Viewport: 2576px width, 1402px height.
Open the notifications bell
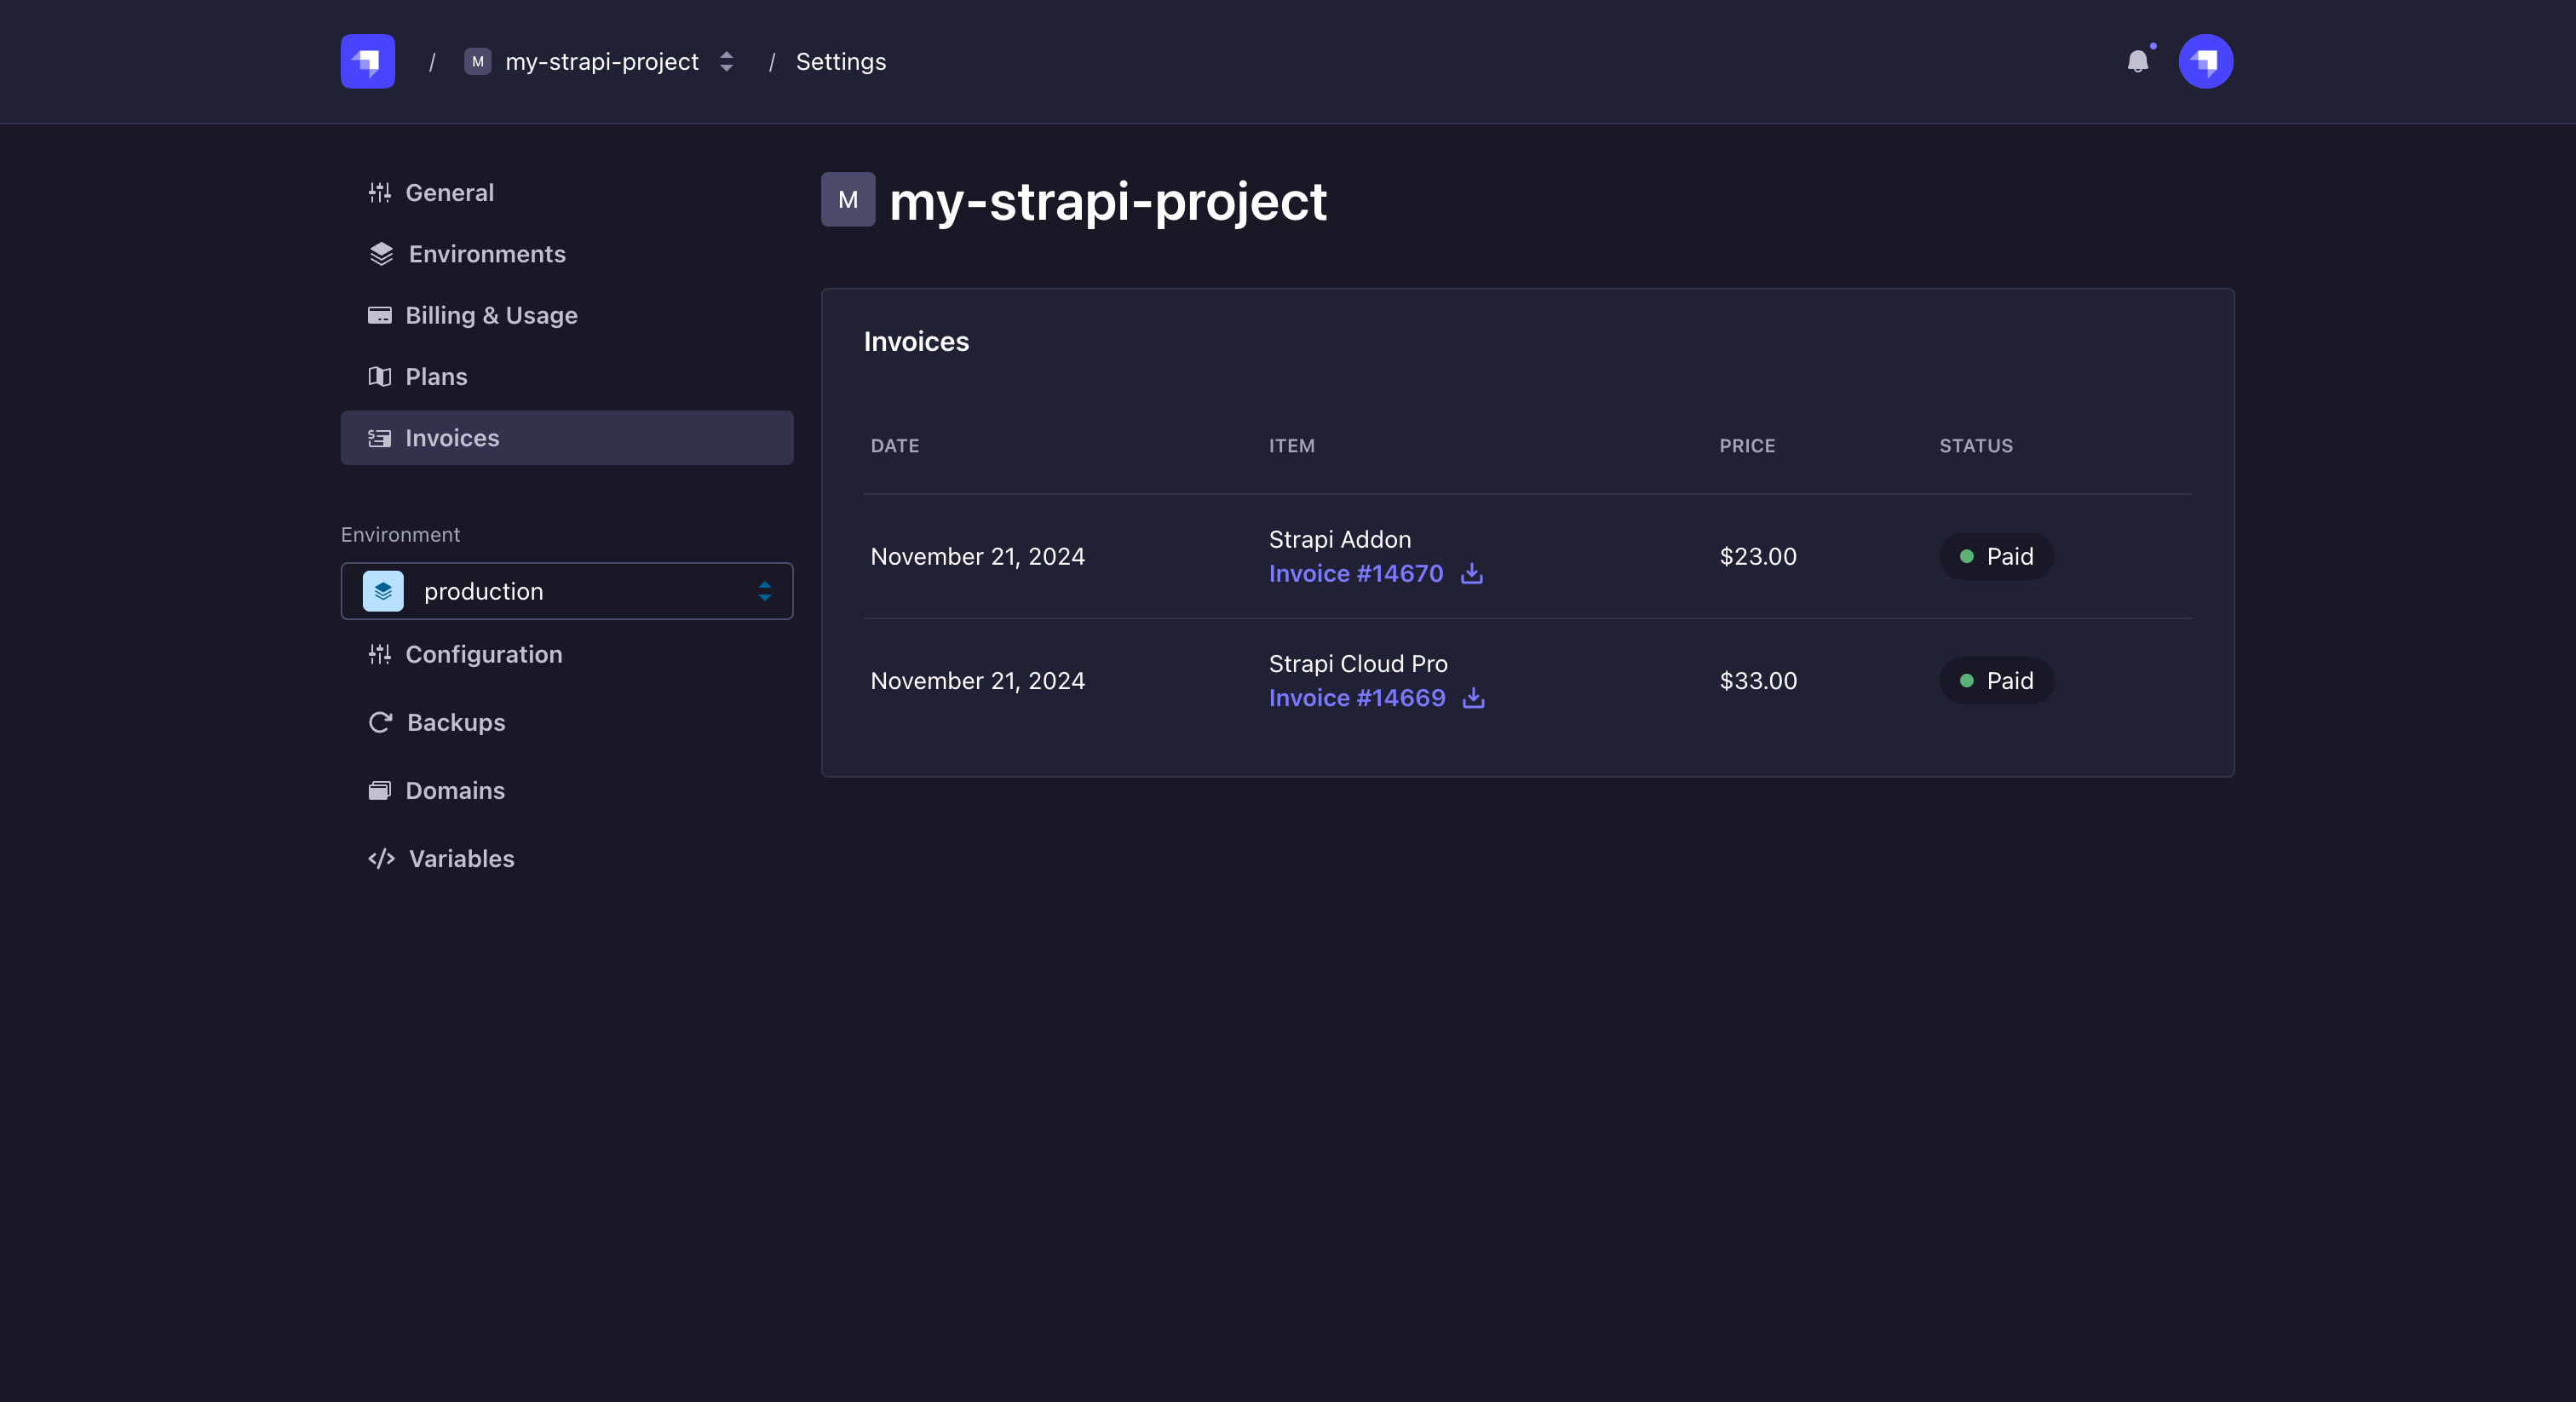point(2139,62)
